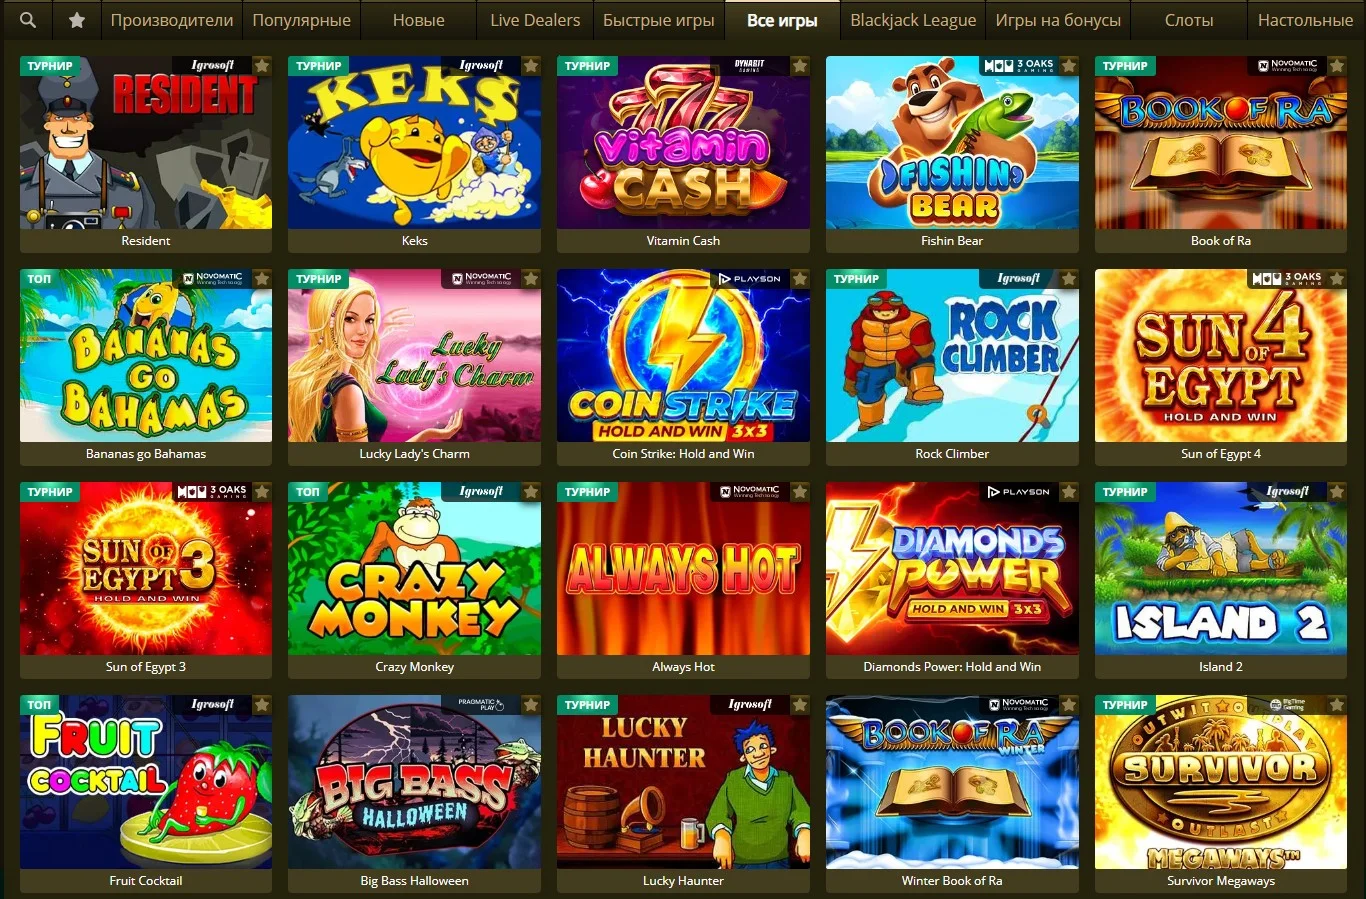Star the Survivor Megaways tile

click(x=1338, y=705)
